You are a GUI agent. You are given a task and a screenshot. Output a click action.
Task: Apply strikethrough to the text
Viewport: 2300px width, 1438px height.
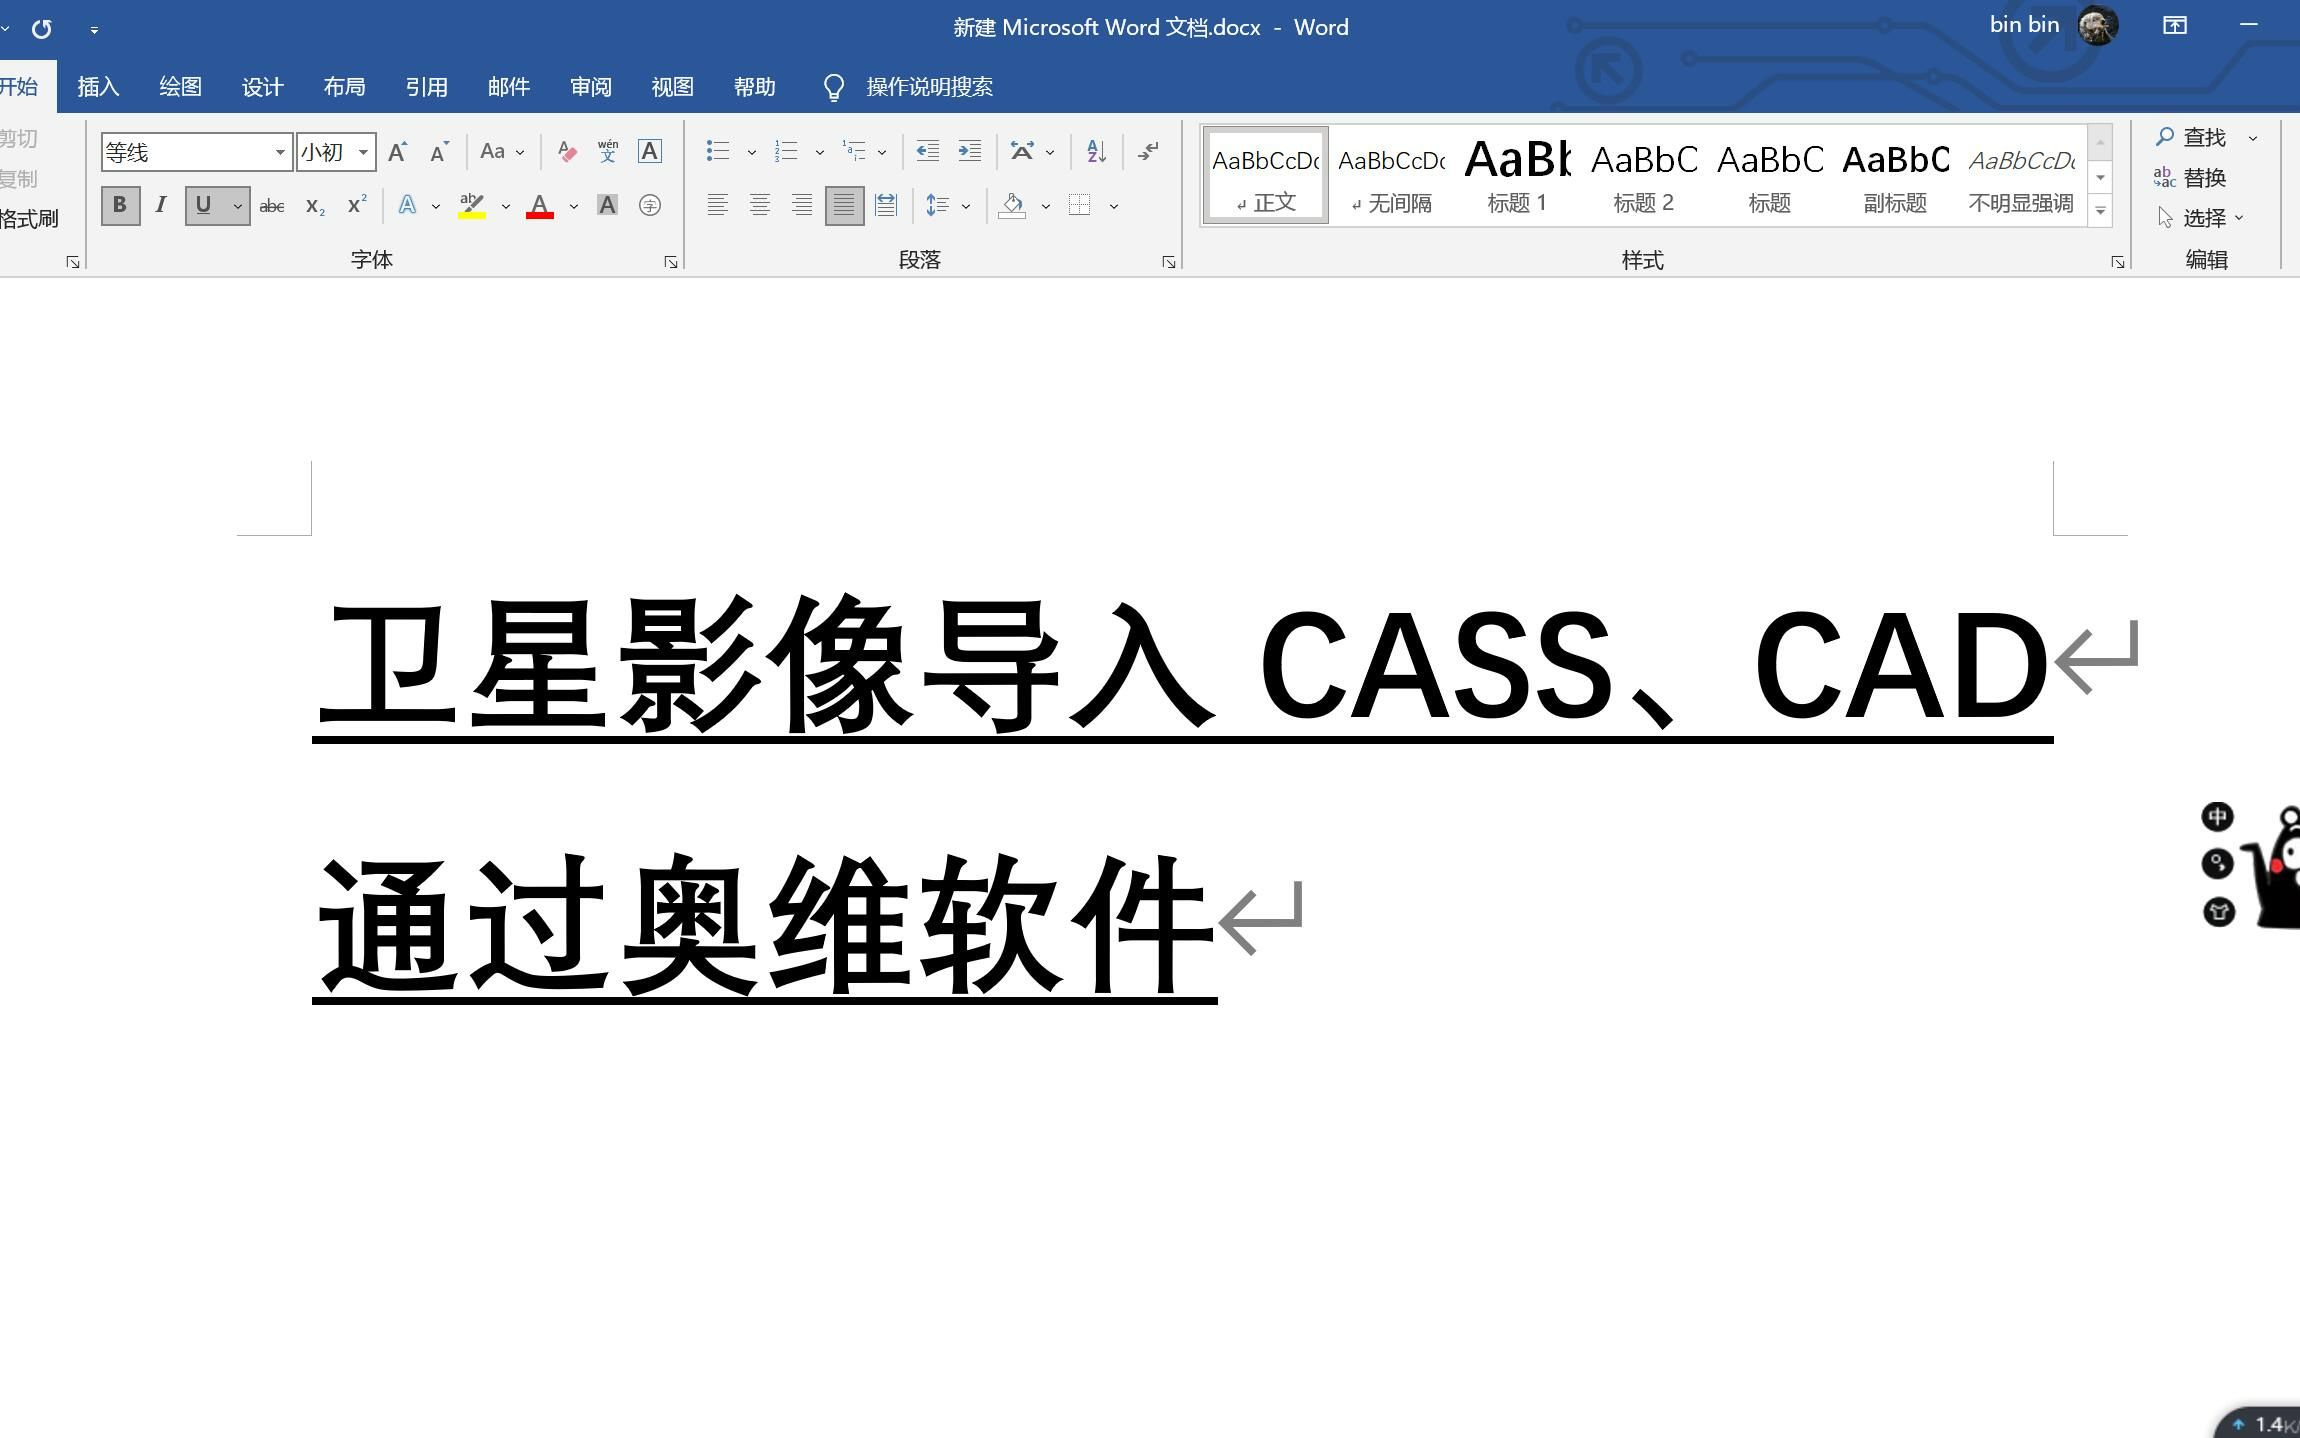point(271,206)
